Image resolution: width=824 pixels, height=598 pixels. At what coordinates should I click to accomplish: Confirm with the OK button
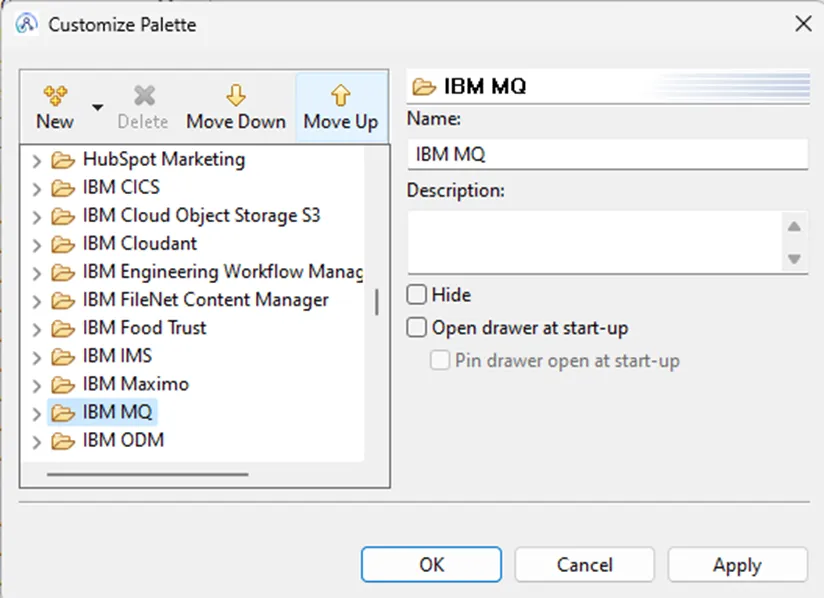tap(431, 564)
